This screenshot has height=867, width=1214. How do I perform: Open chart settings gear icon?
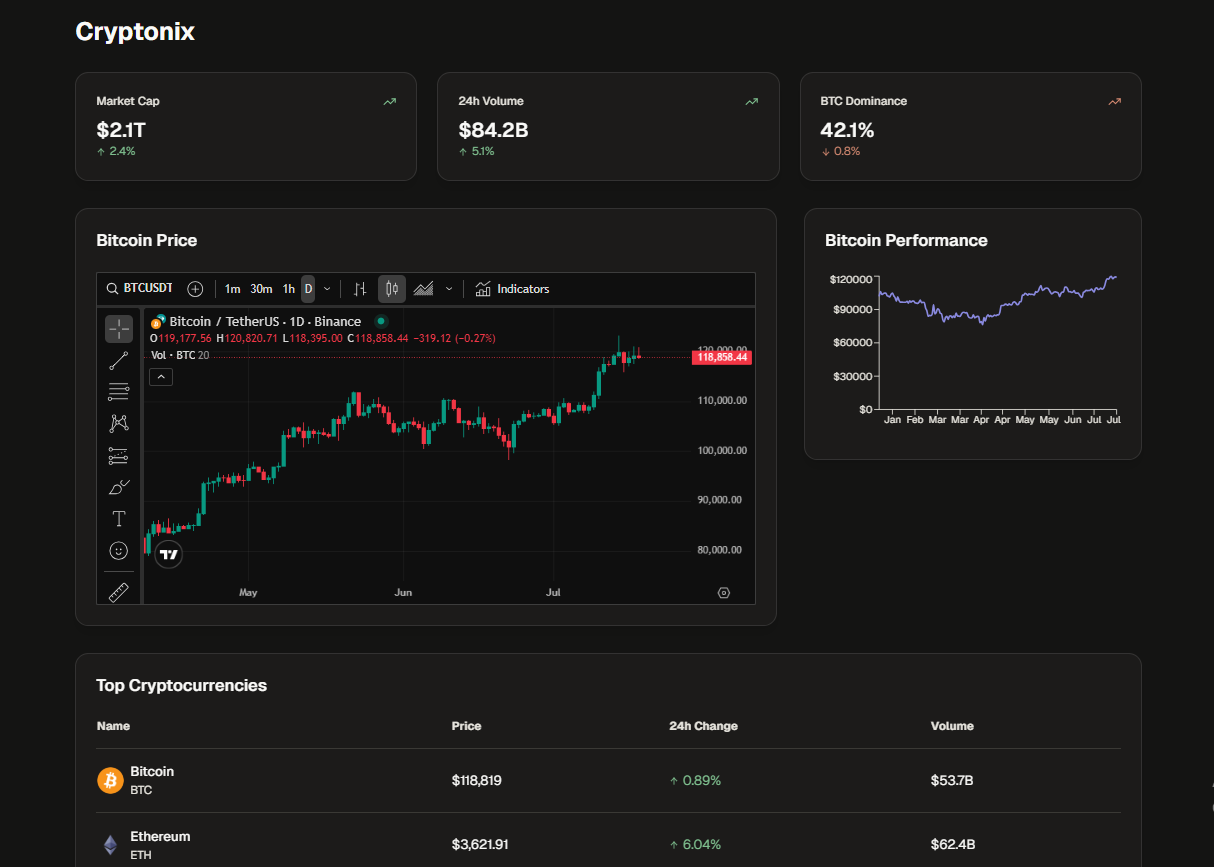pyautogui.click(x=724, y=593)
